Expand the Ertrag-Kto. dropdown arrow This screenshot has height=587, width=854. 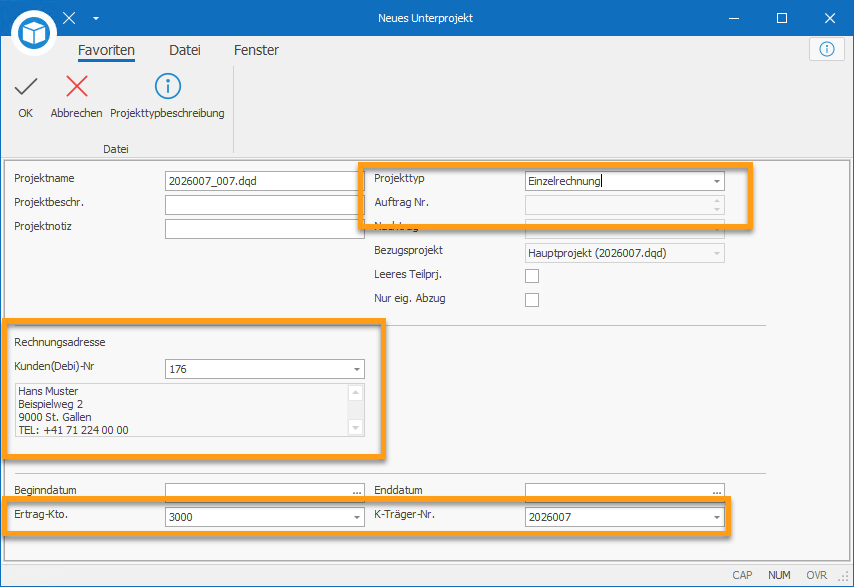coord(357,517)
